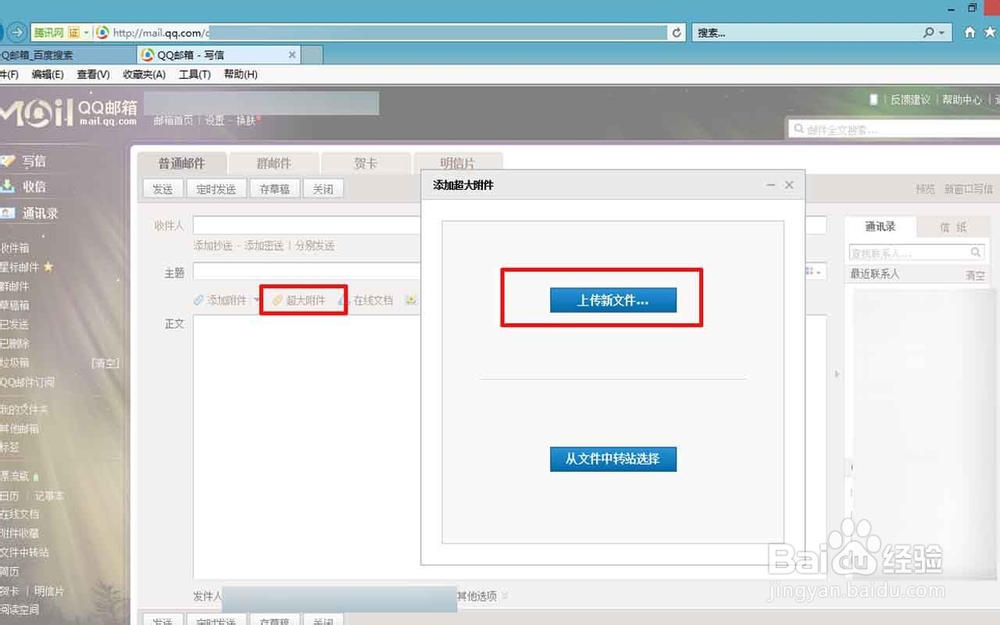This screenshot has width=1000, height=625.
Task: Open 收信 inbox check in the sidebar
Action: [x=34, y=186]
